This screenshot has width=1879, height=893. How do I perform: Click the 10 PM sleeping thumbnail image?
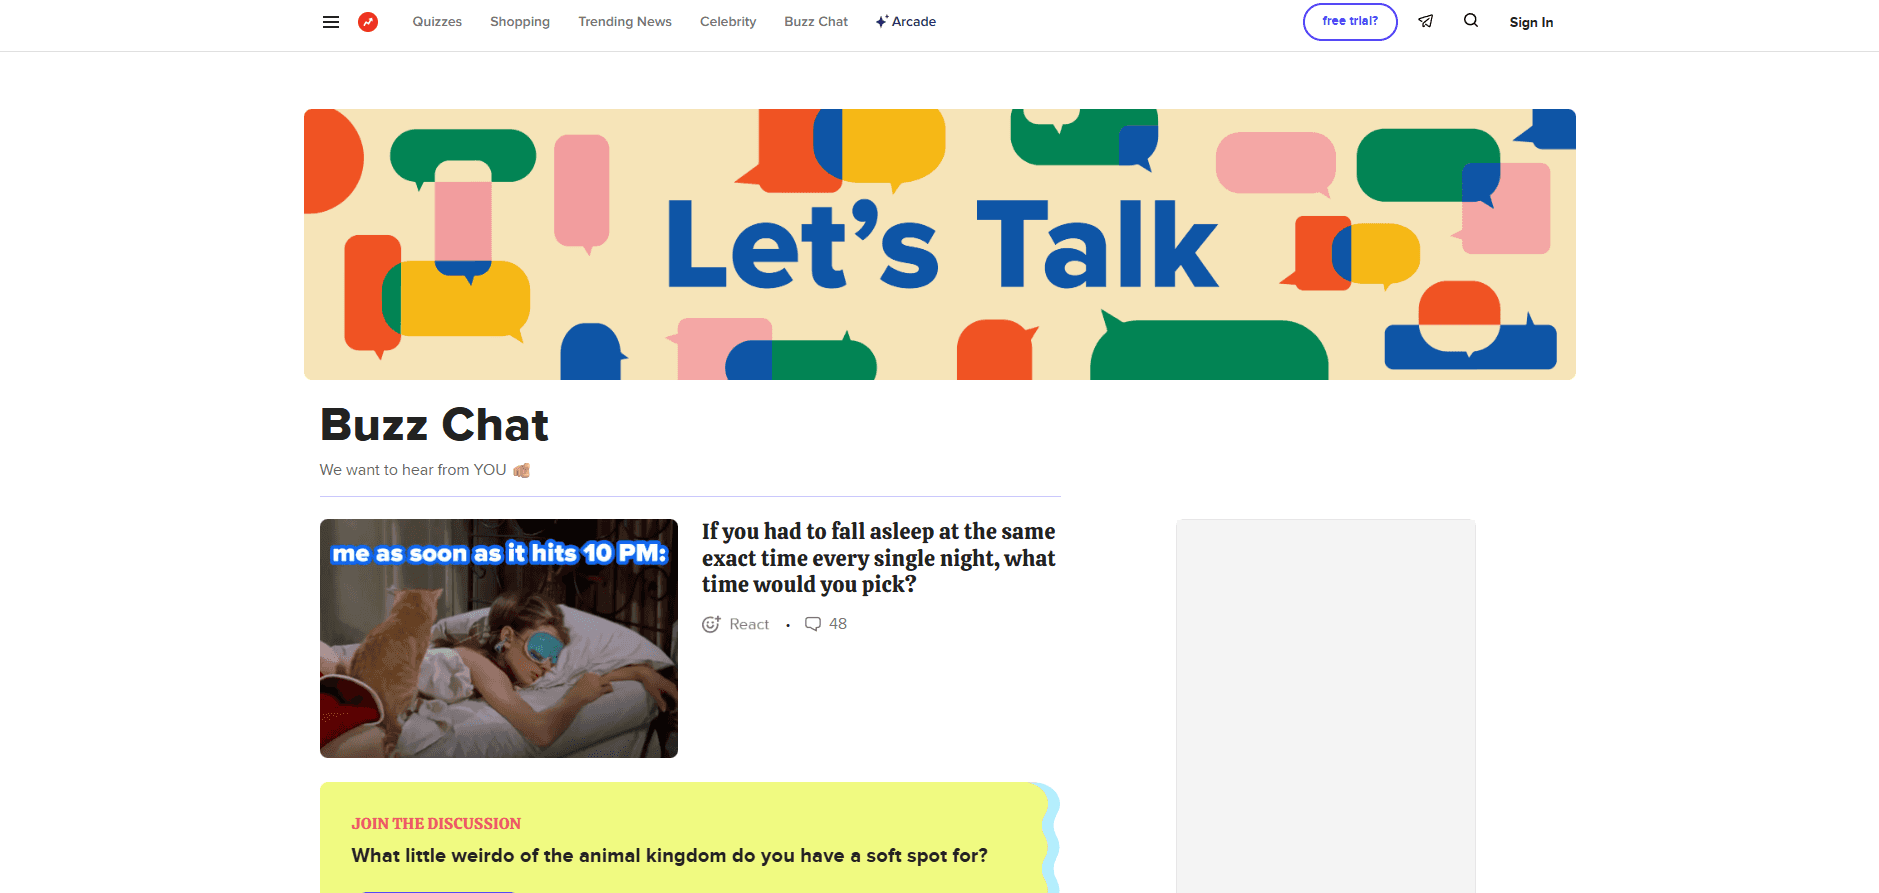pos(499,638)
